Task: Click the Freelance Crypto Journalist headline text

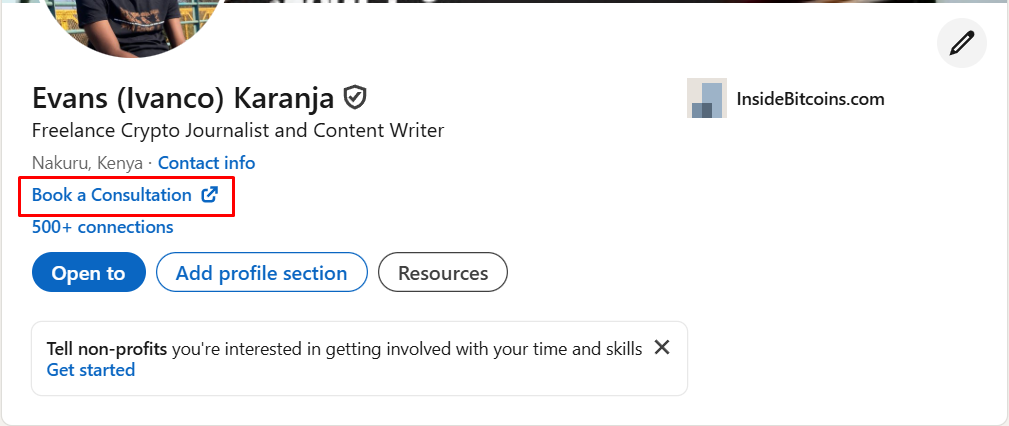Action: tap(237, 131)
